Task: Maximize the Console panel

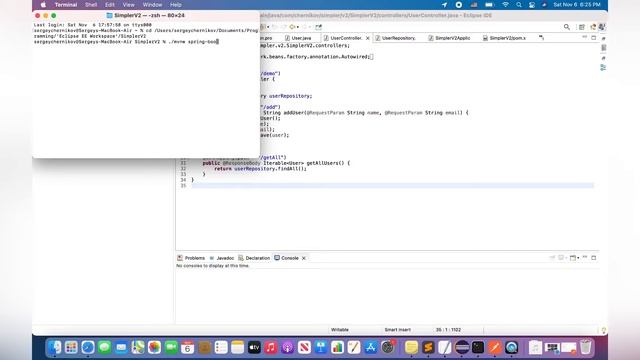Action: (x=594, y=258)
